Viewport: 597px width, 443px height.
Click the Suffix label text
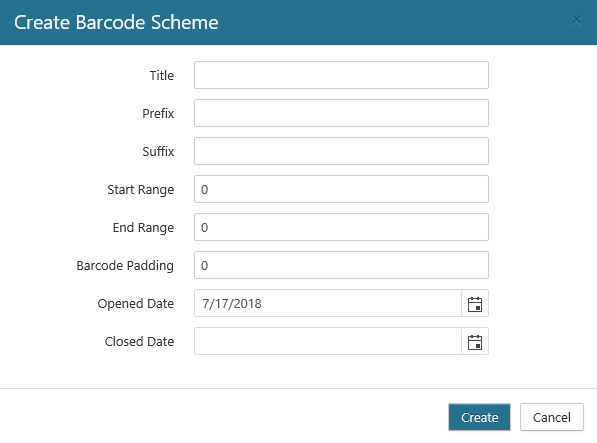coord(158,151)
